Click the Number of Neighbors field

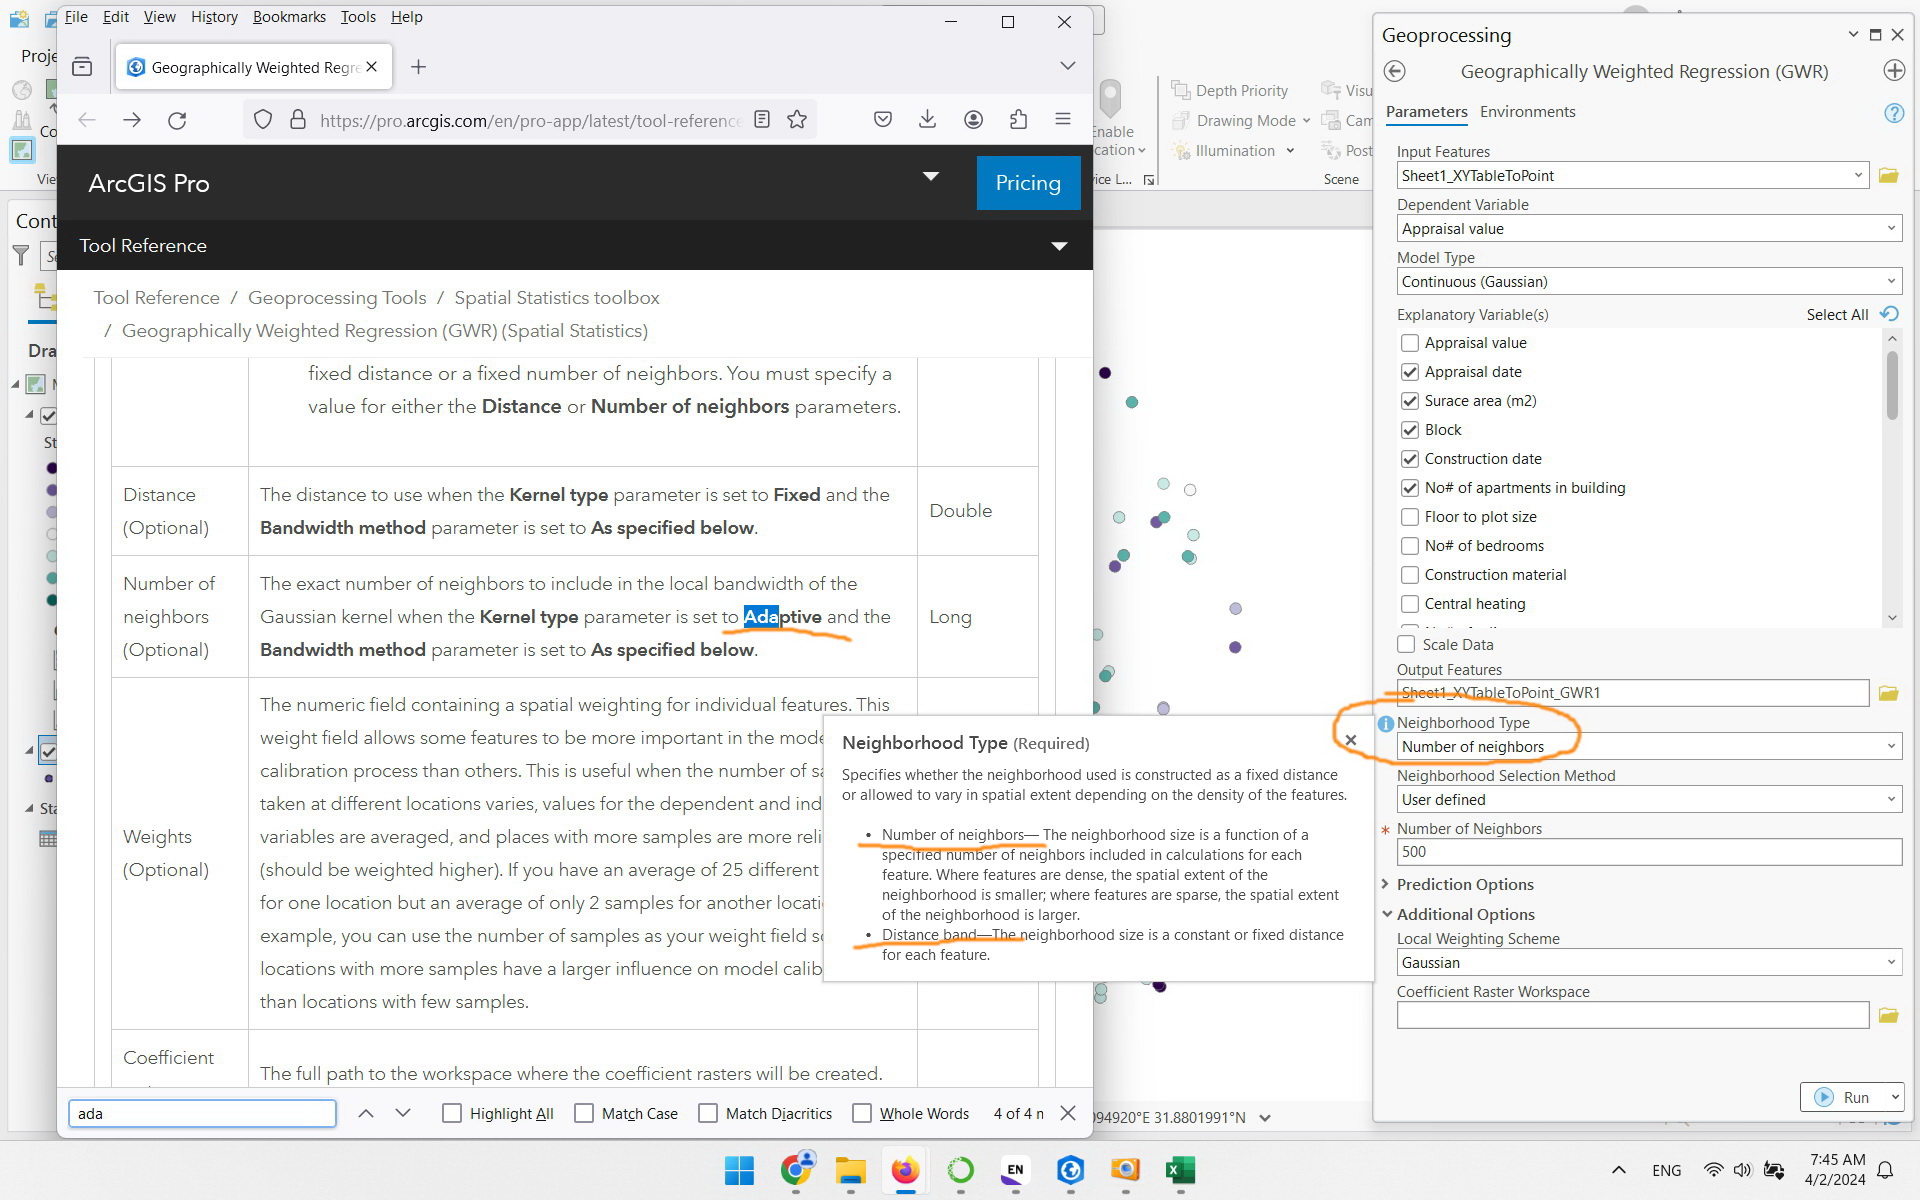pos(1649,852)
